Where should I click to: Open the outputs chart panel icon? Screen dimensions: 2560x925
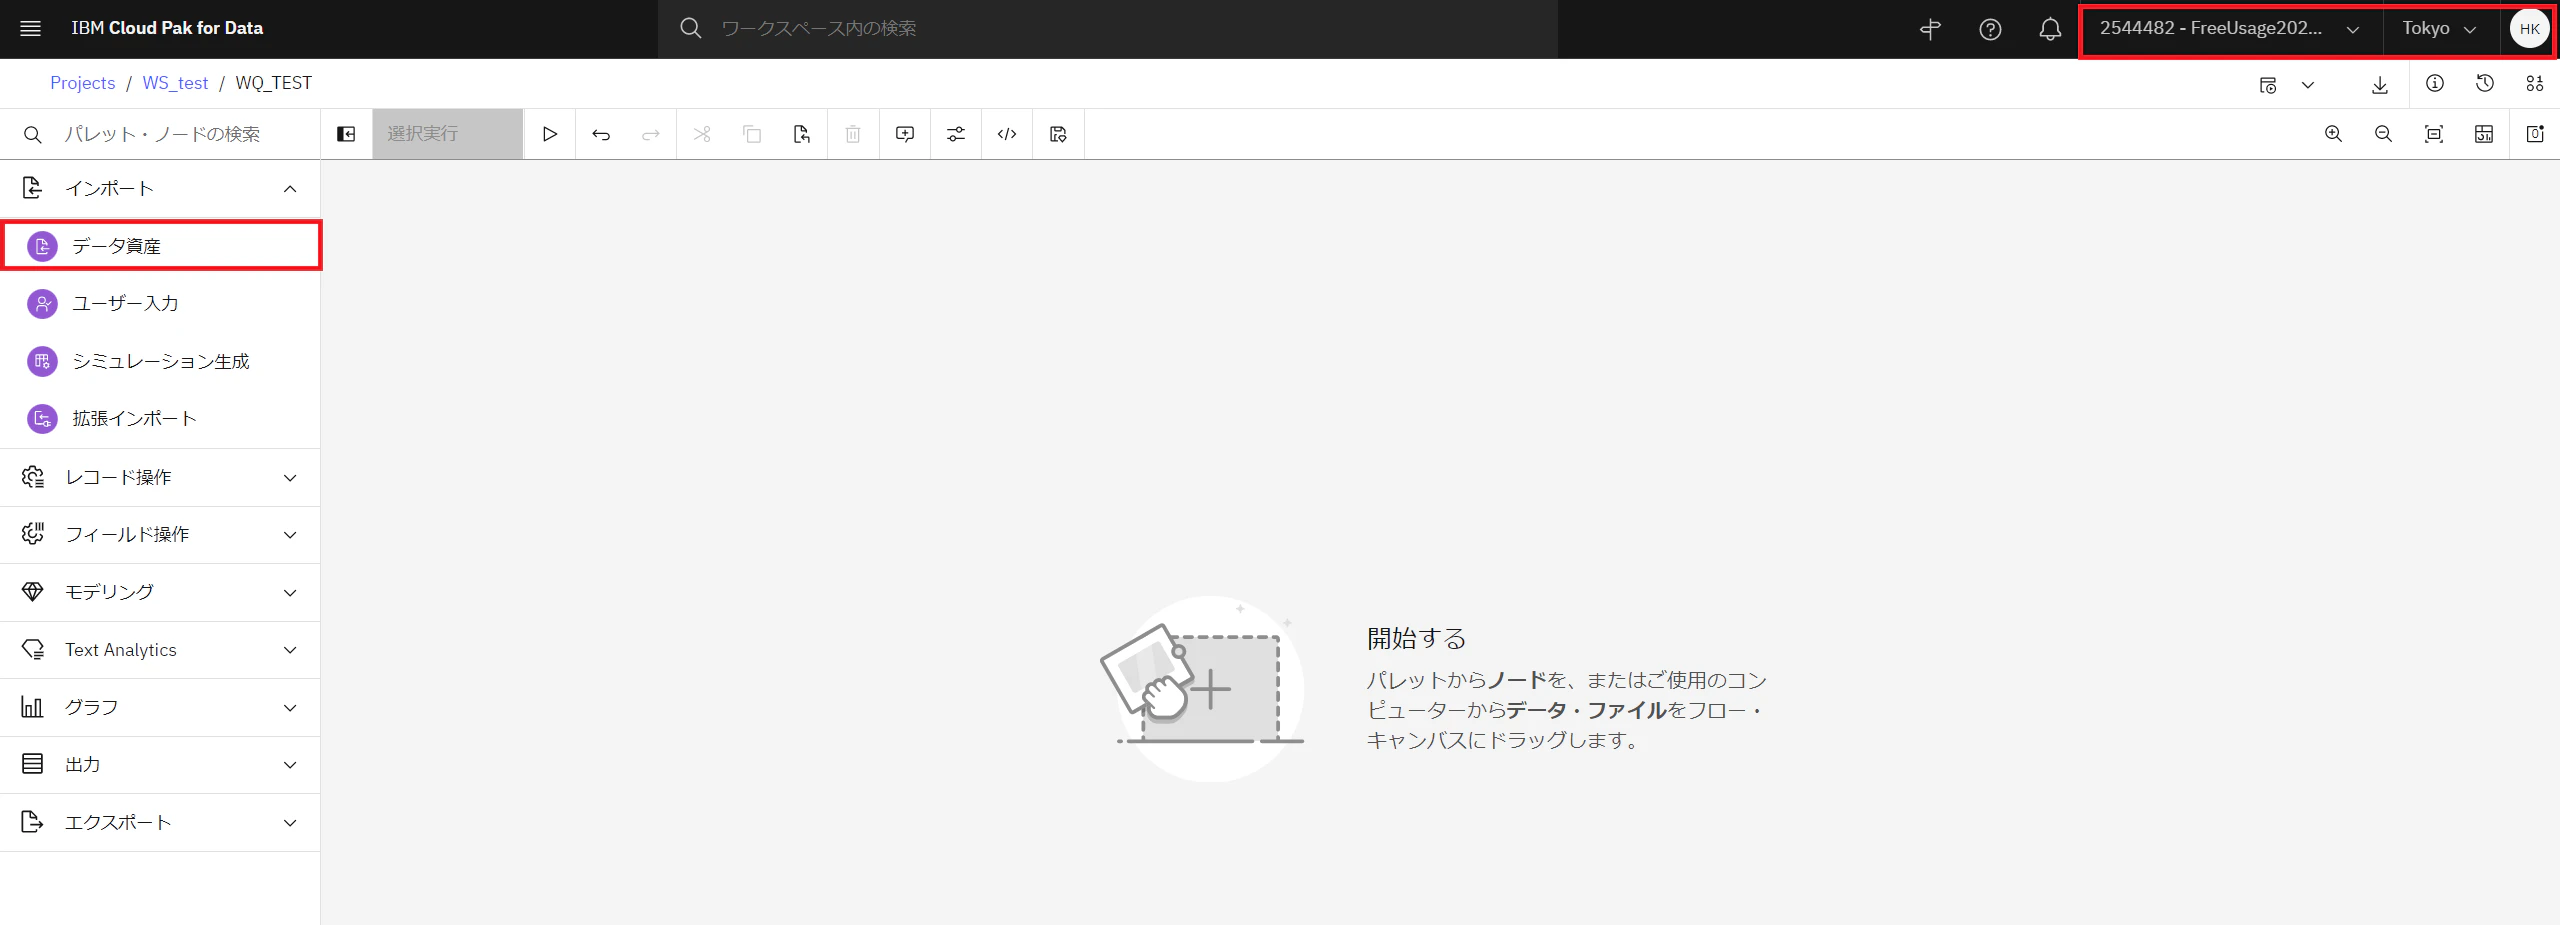tap(2484, 134)
